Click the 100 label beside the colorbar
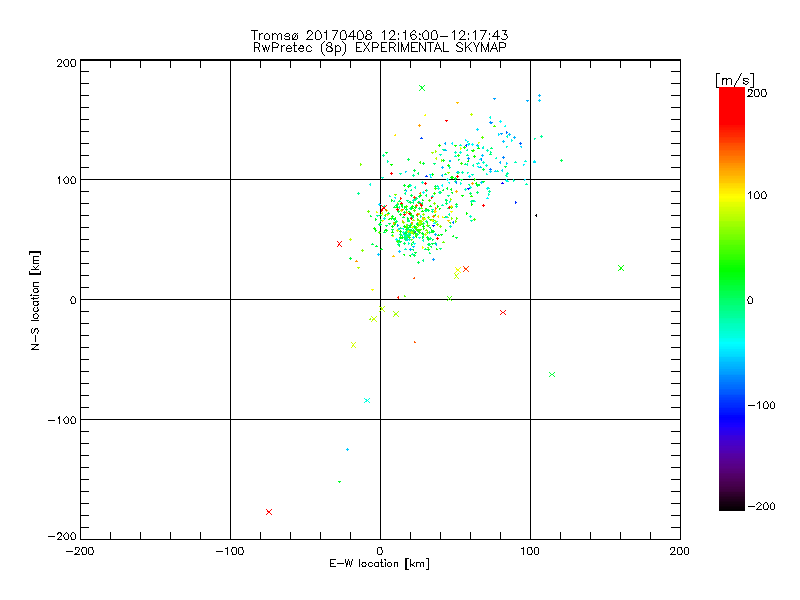This screenshot has height=600, width=800. point(757,195)
